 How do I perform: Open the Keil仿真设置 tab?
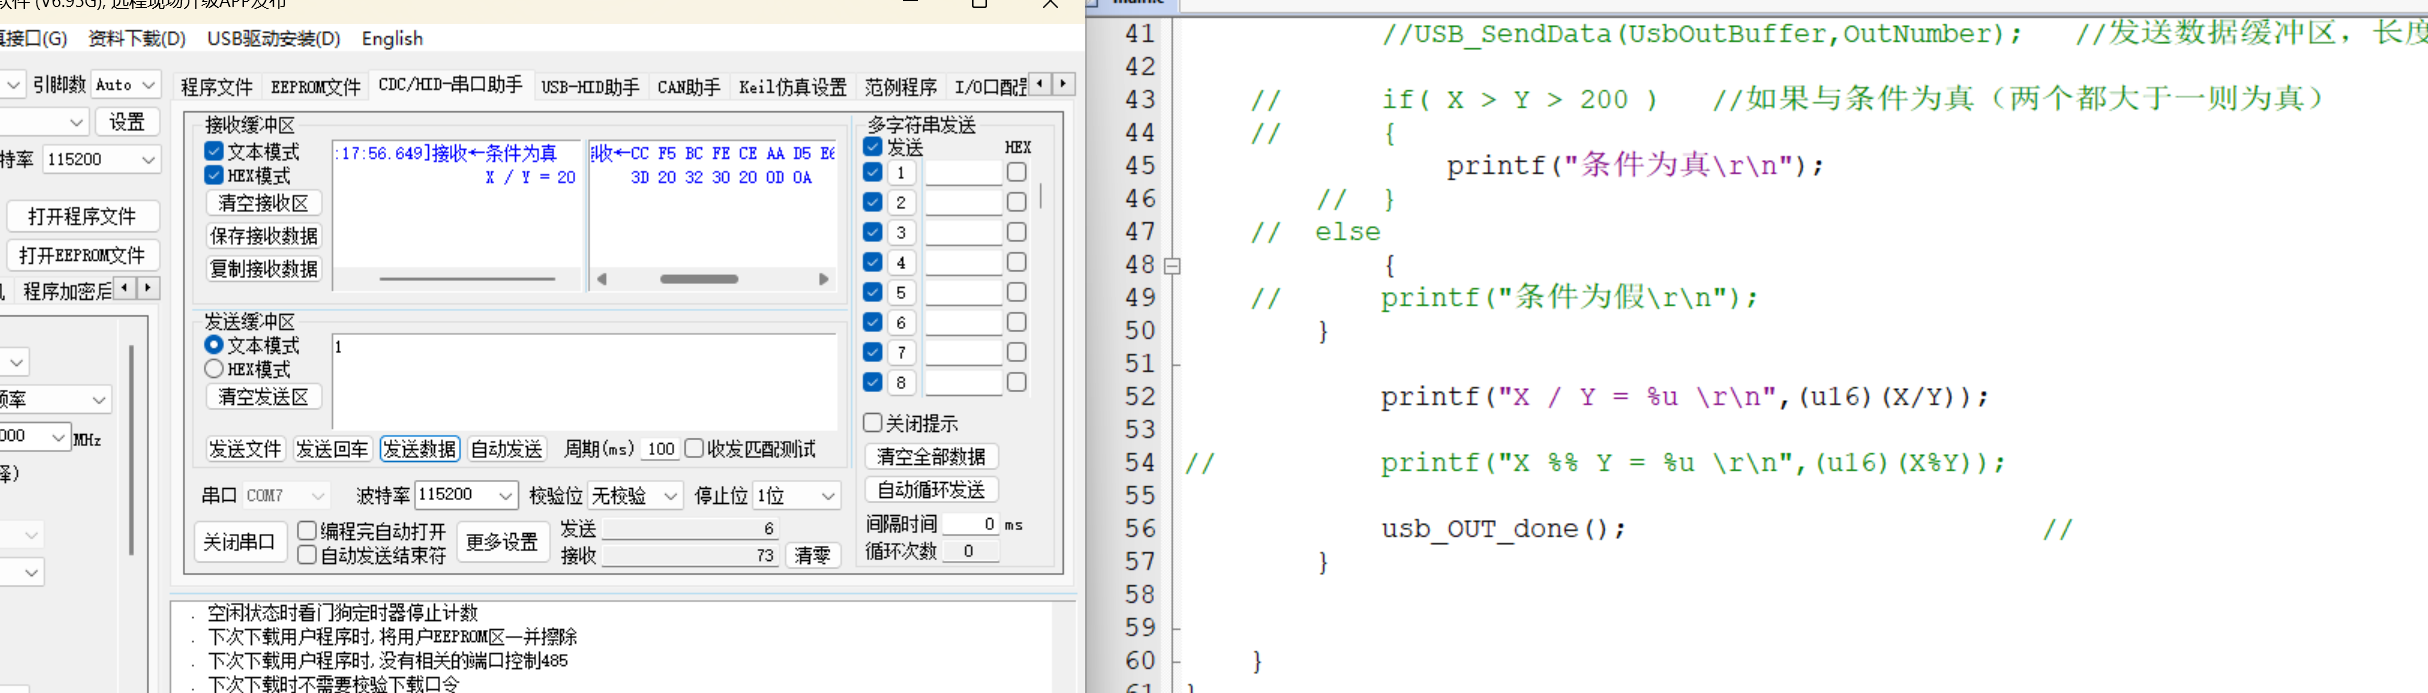(x=793, y=87)
